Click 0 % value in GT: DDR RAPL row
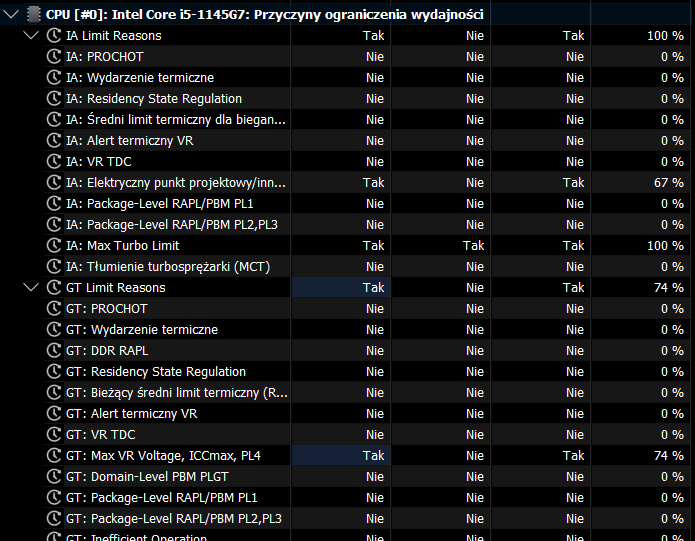The width and height of the screenshot is (695, 541). coord(672,350)
